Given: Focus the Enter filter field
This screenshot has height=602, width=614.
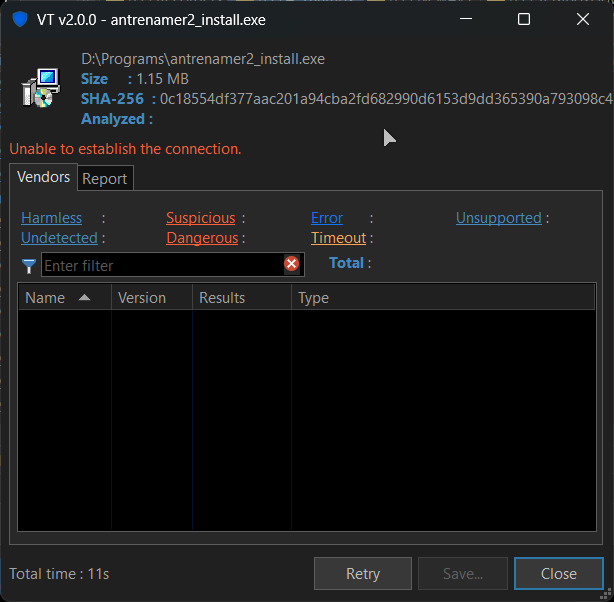Looking at the screenshot, I should (x=162, y=265).
